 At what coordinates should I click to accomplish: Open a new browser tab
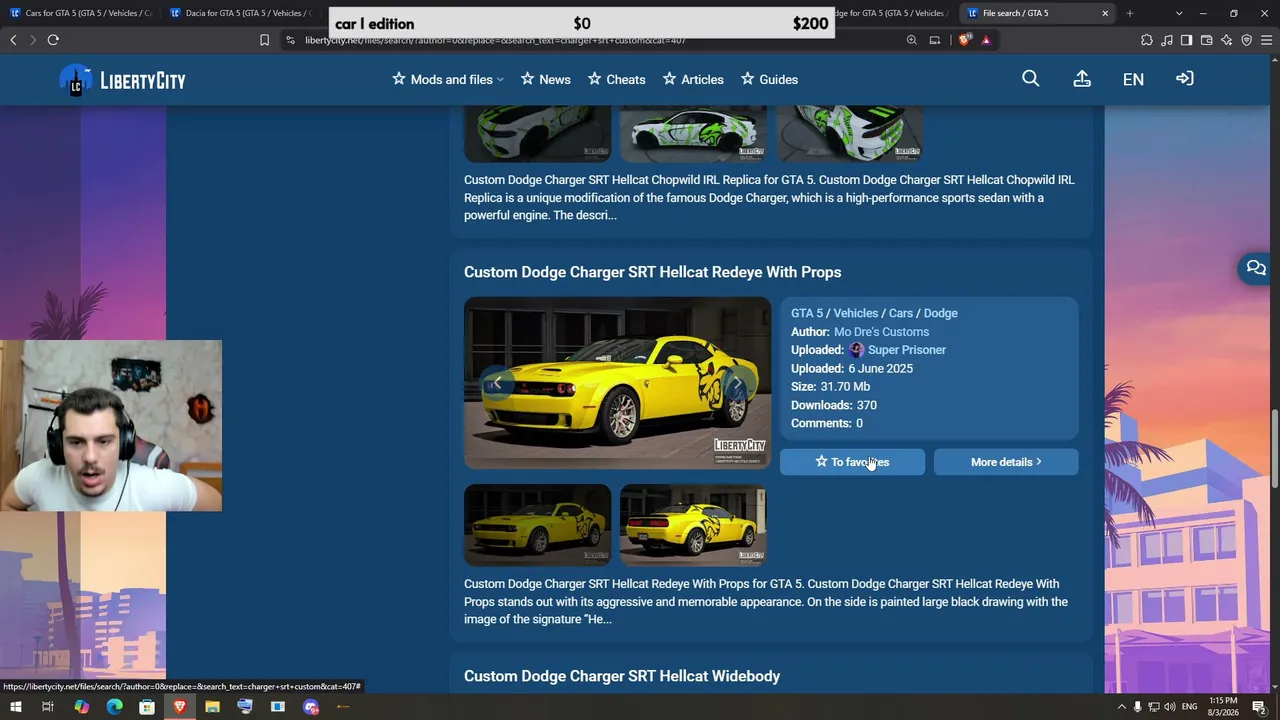[1130, 13]
